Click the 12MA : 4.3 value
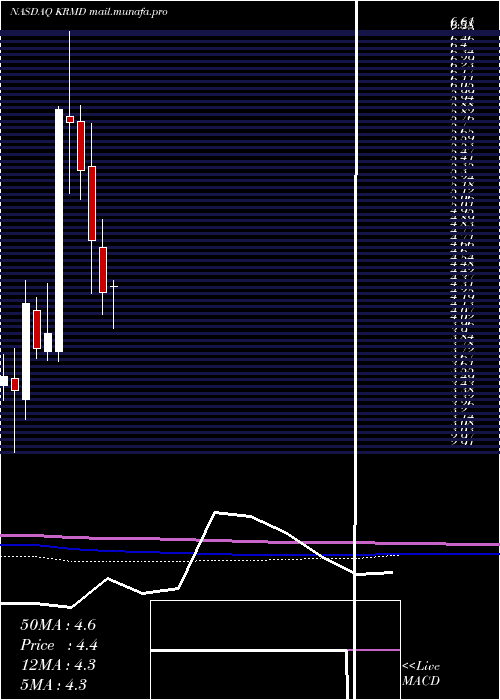 (58, 665)
